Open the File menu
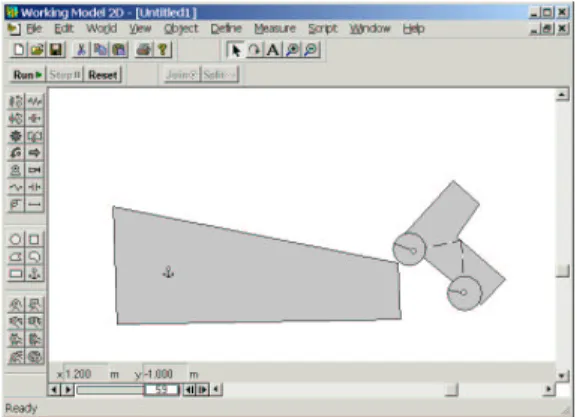The image size is (577, 417). [x=34, y=29]
